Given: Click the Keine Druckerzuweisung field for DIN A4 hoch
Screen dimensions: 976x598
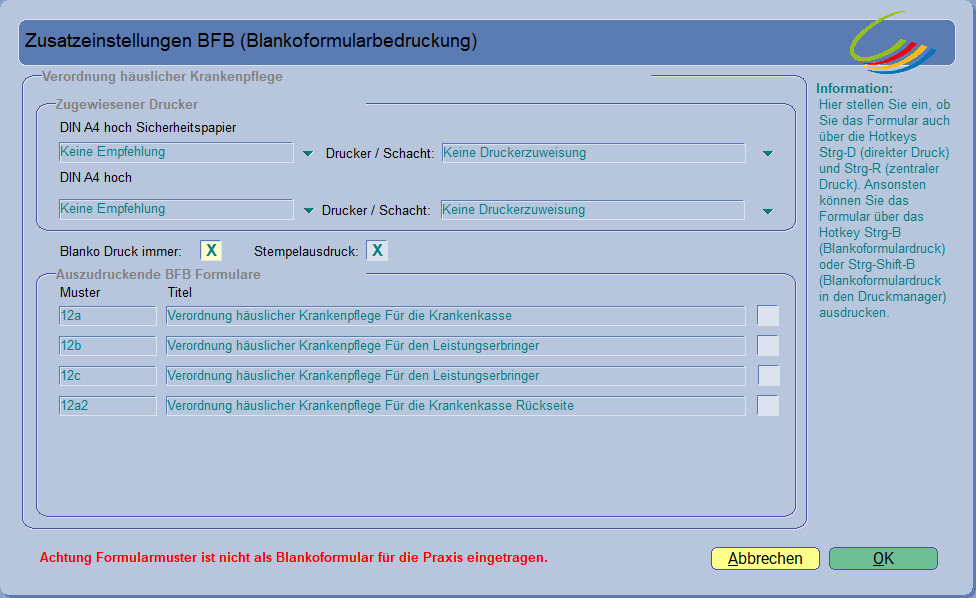Looking at the screenshot, I should click(592, 210).
